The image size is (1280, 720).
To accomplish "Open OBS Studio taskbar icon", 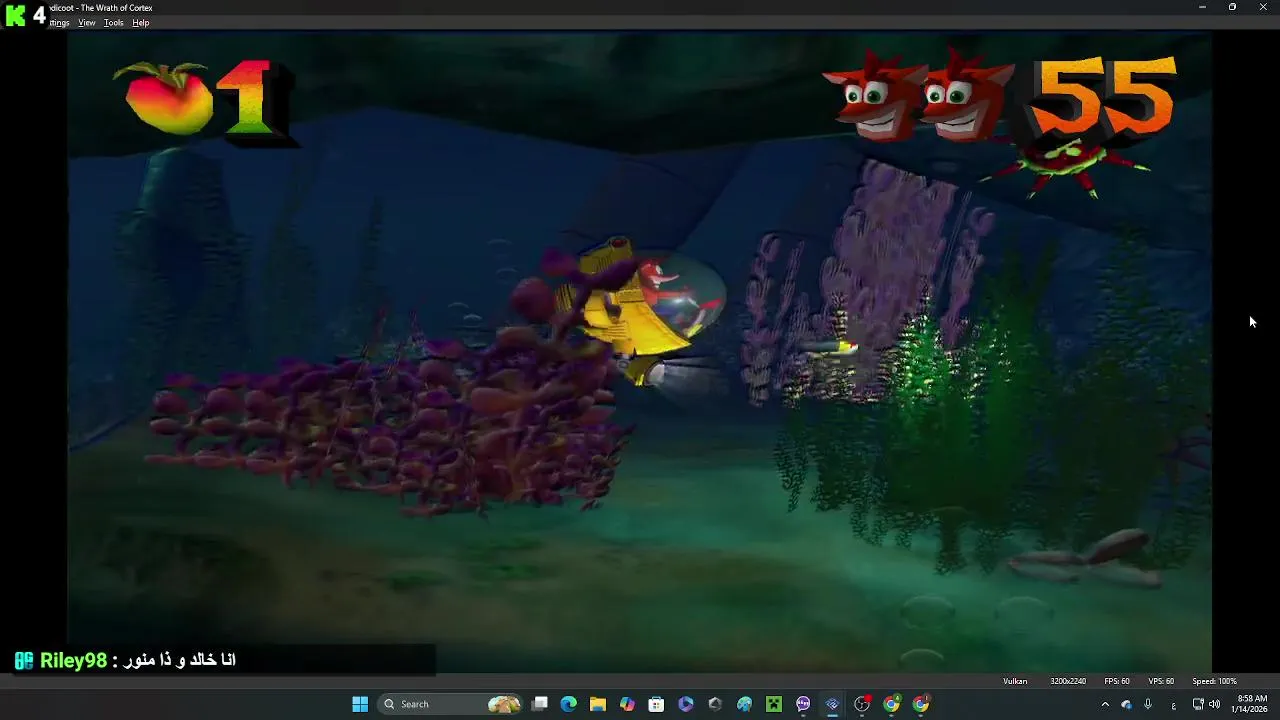I will point(862,704).
